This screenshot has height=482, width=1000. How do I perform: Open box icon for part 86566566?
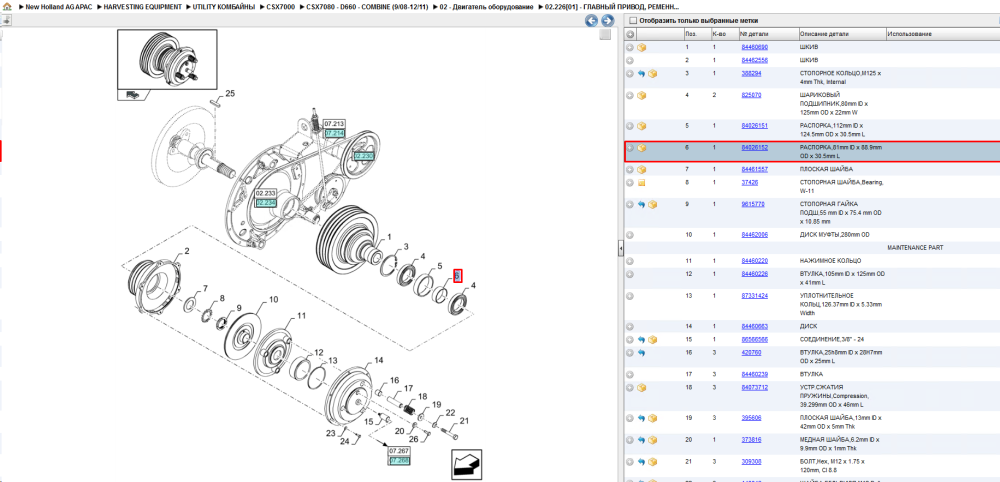(652, 340)
